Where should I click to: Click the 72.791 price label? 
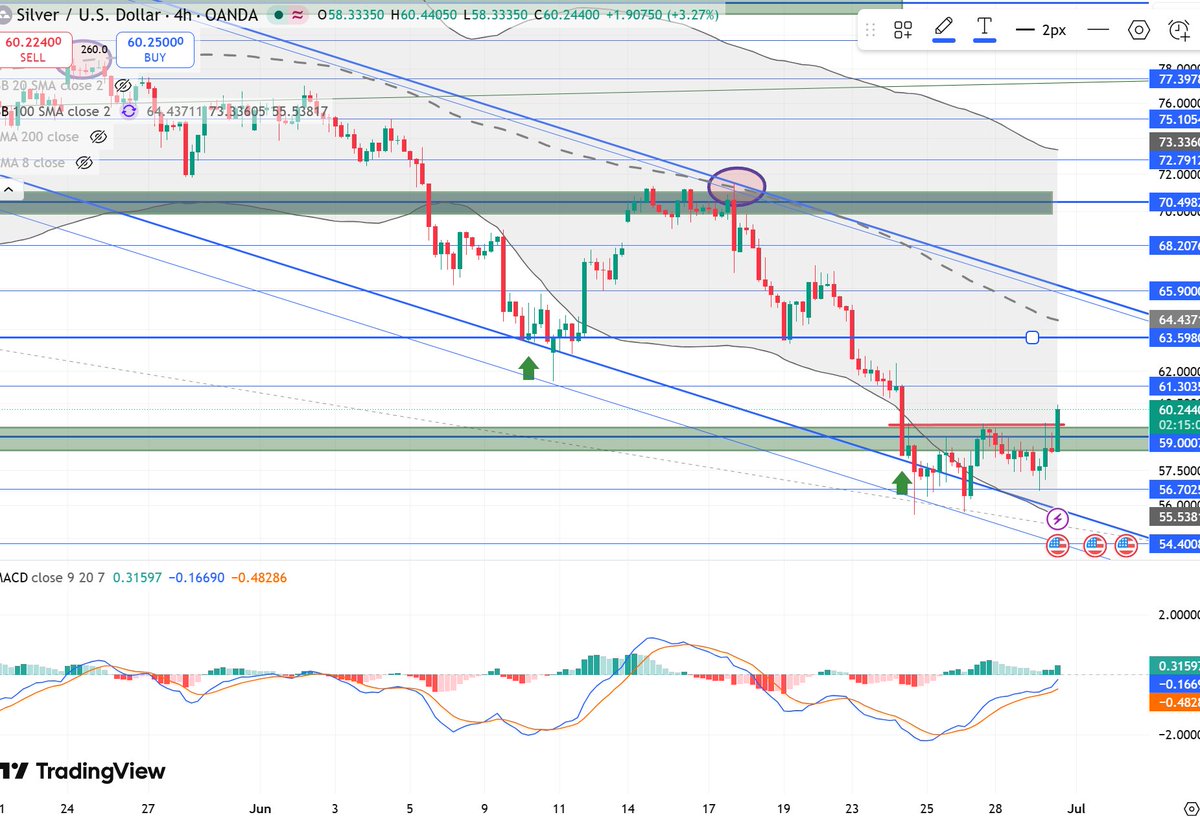[x=1173, y=160]
